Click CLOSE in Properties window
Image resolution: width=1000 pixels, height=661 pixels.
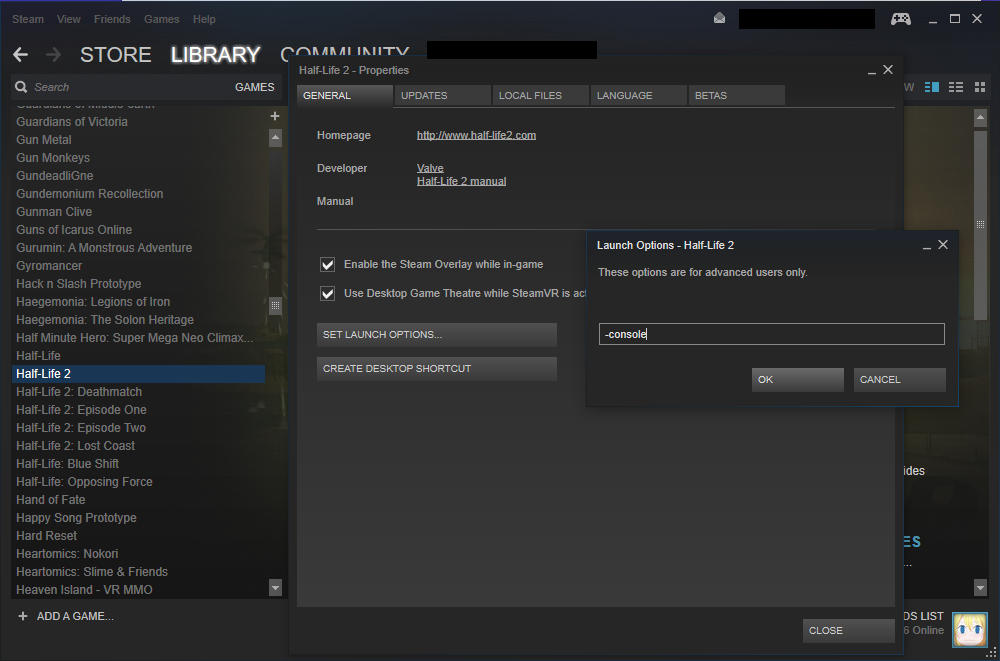click(x=849, y=630)
